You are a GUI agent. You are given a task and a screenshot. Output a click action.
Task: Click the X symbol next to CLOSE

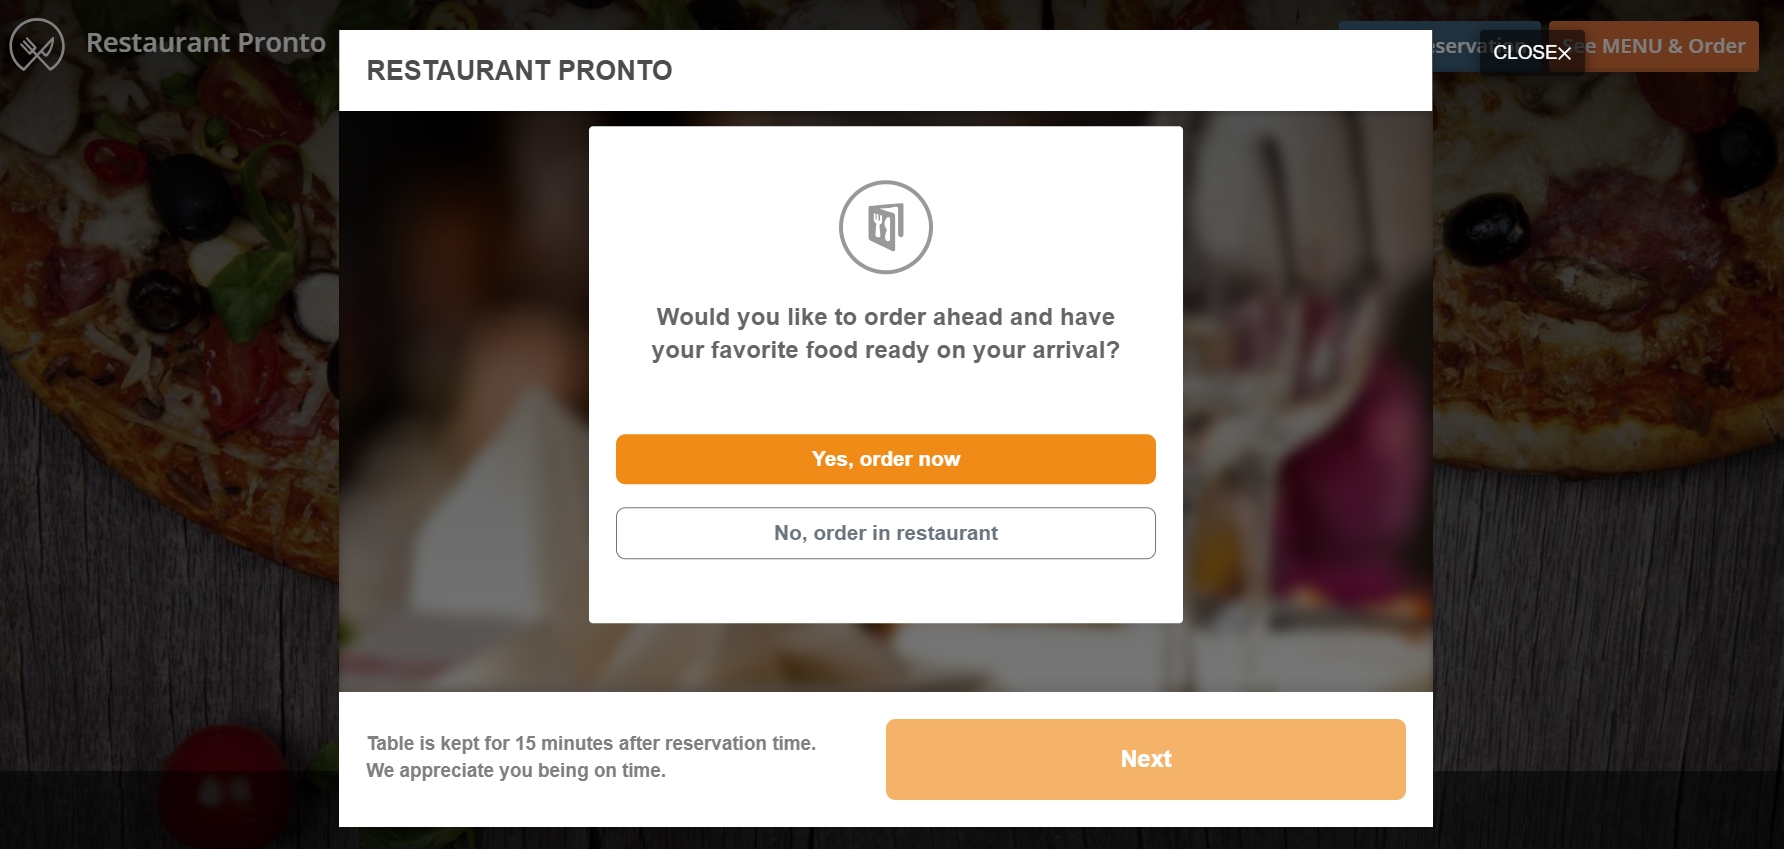pos(1565,54)
